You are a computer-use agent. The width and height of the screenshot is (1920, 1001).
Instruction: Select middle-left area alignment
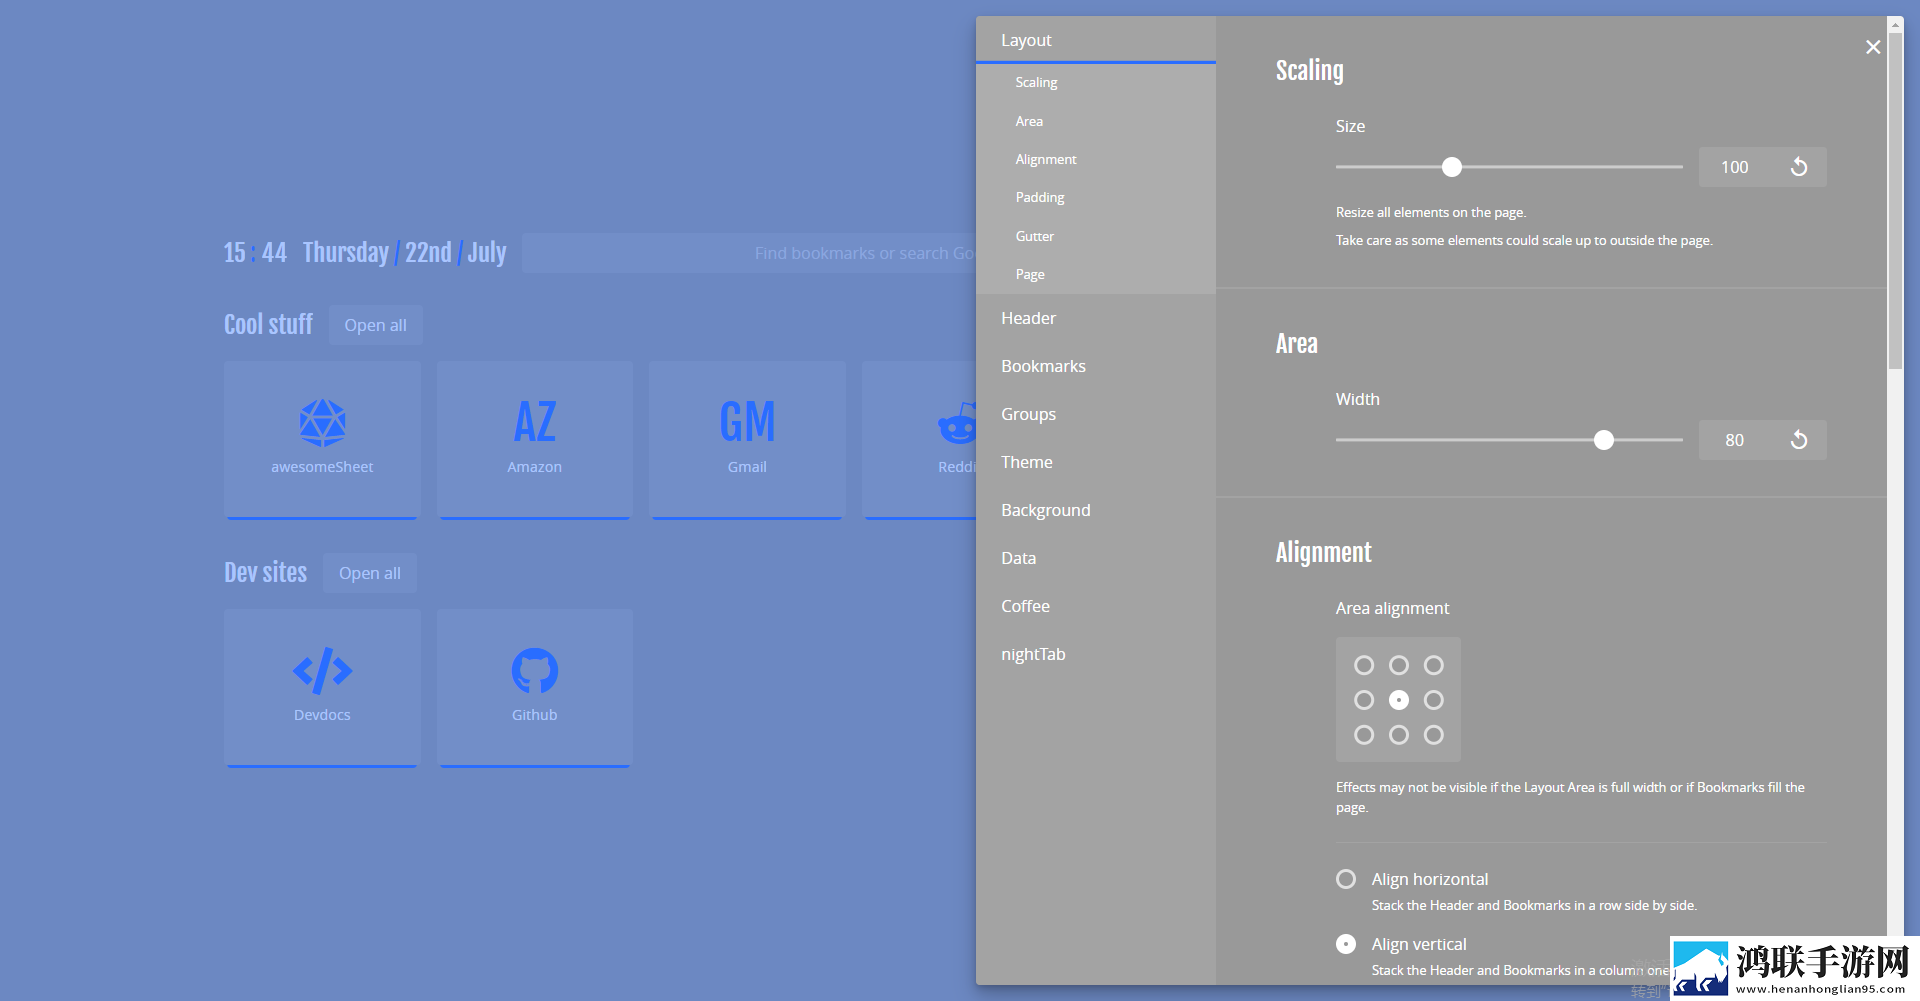click(1364, 700)
